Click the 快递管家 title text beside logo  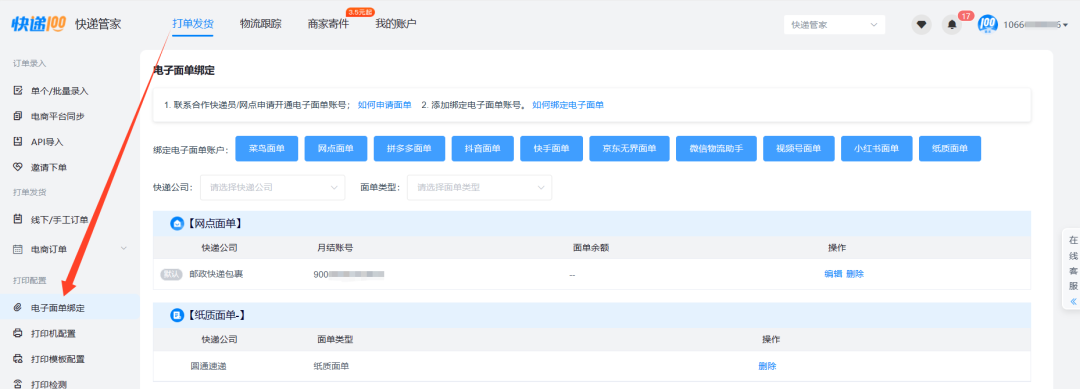[x=98, y=24]
